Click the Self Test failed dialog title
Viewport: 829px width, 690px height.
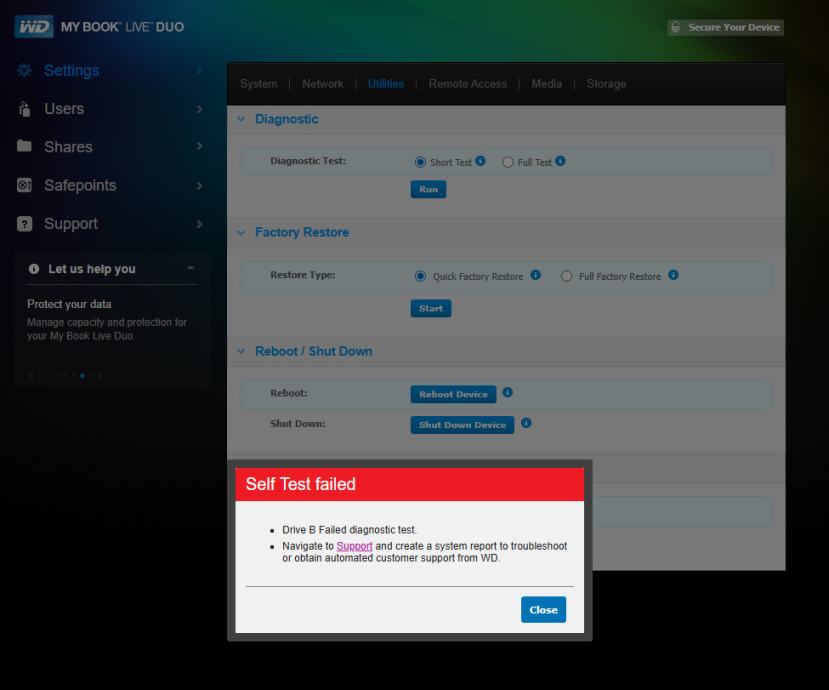tap(300, 484)
